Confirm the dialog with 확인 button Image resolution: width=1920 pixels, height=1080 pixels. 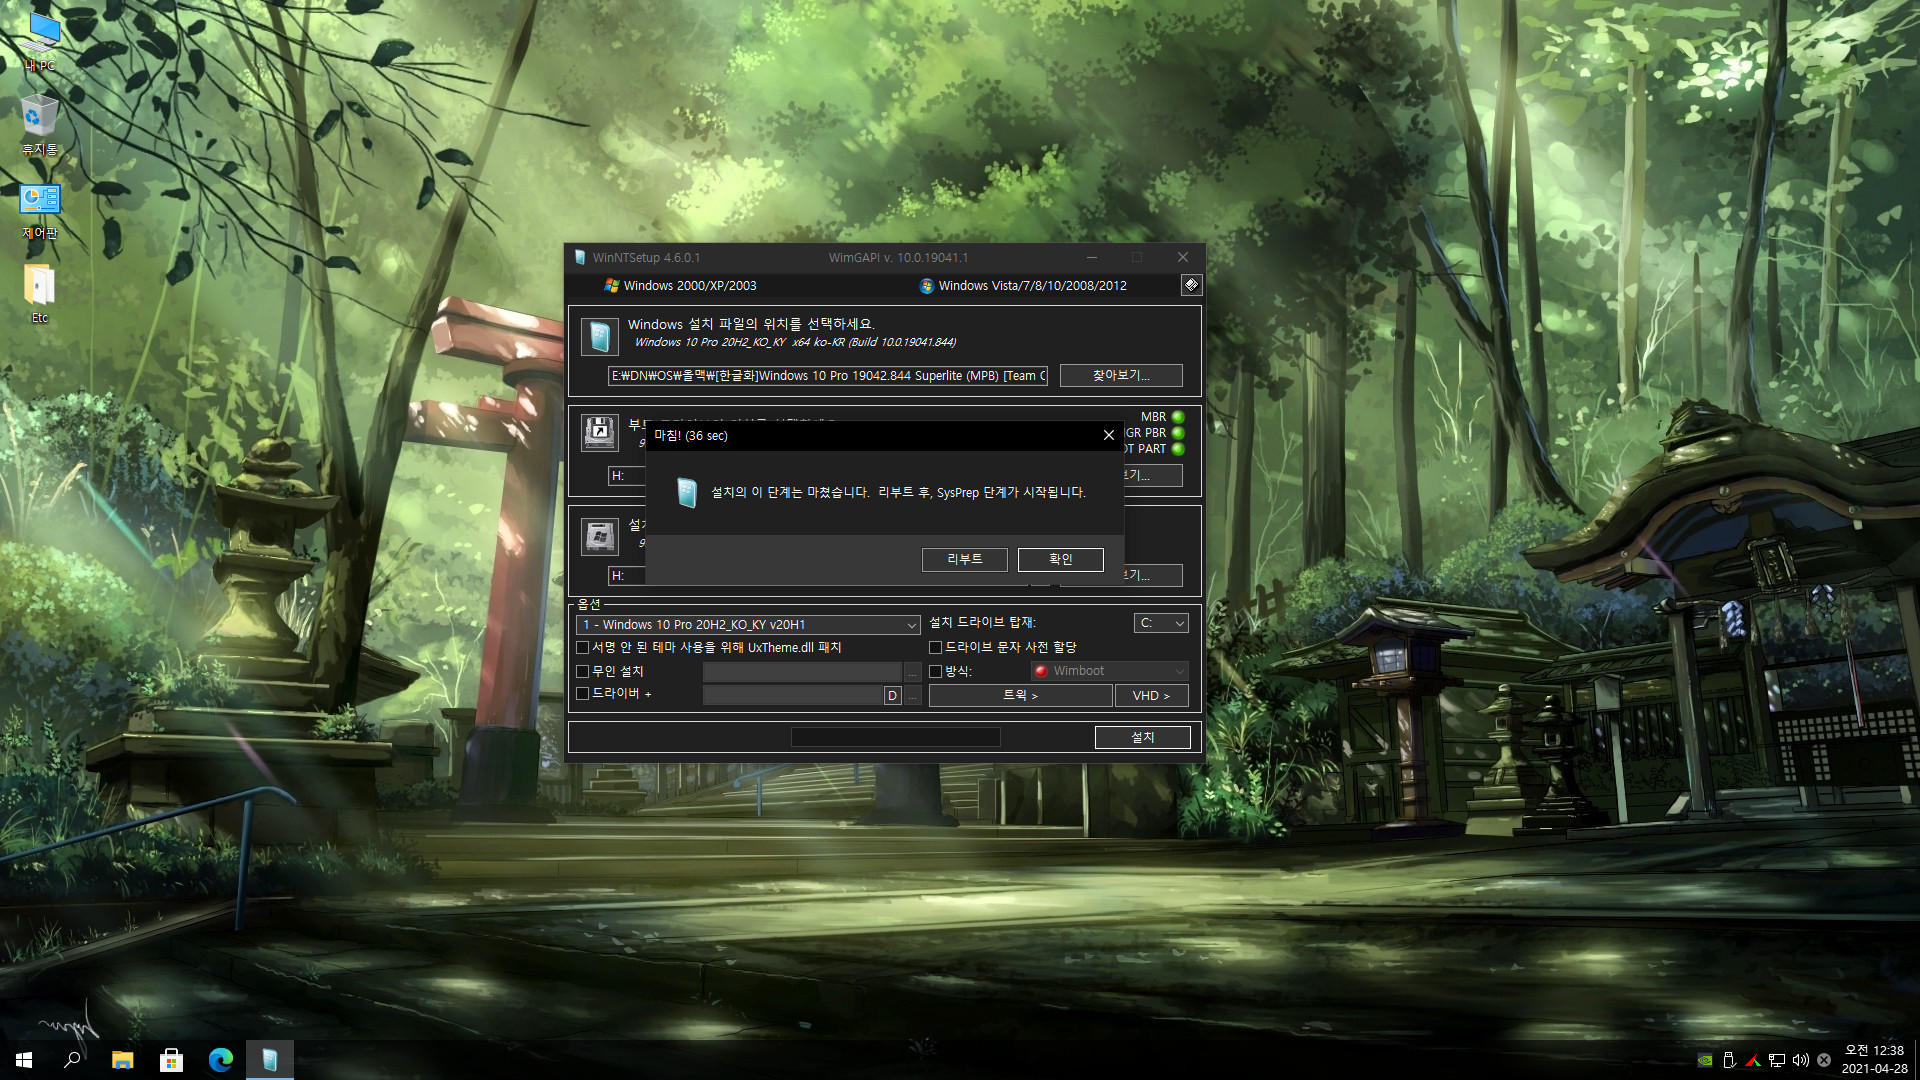1060,559
